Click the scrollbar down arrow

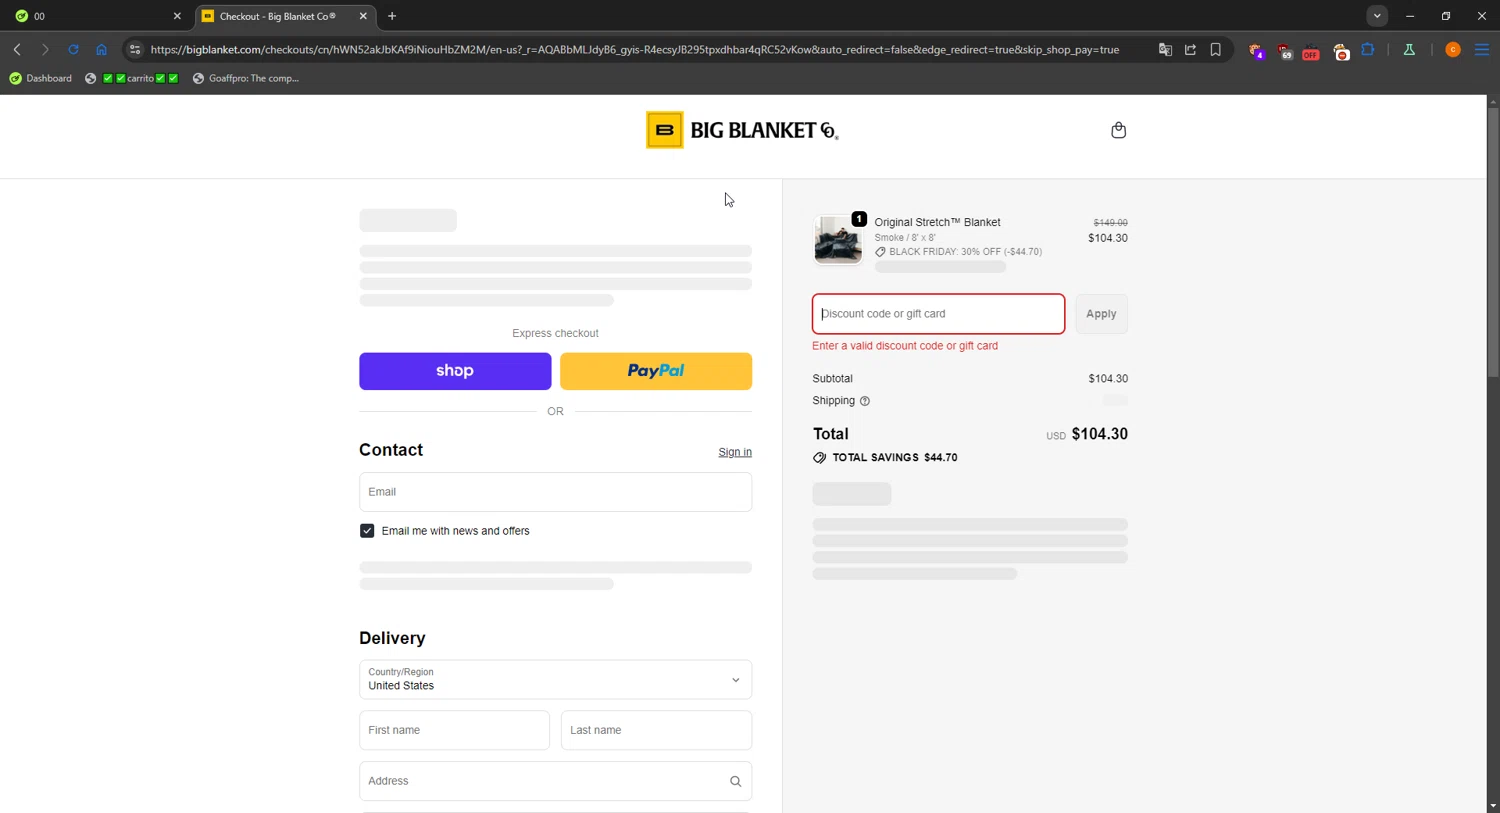coord(1492,806)
